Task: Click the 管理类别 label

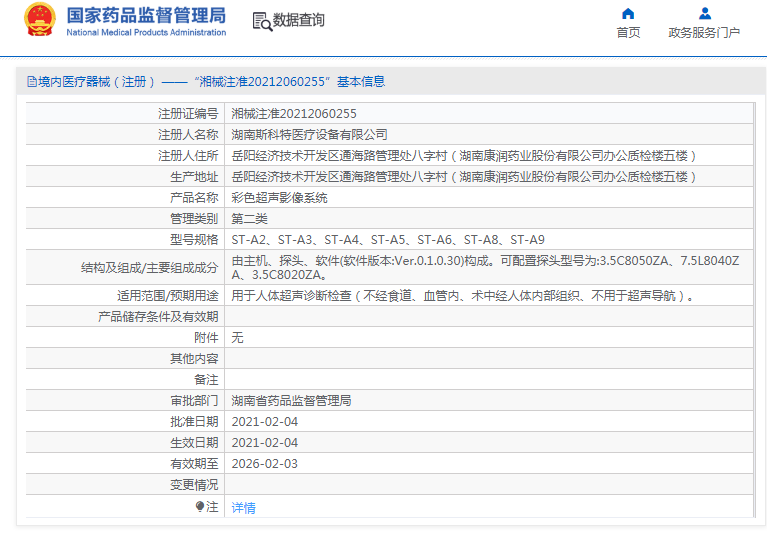Action: click(194, 219)
